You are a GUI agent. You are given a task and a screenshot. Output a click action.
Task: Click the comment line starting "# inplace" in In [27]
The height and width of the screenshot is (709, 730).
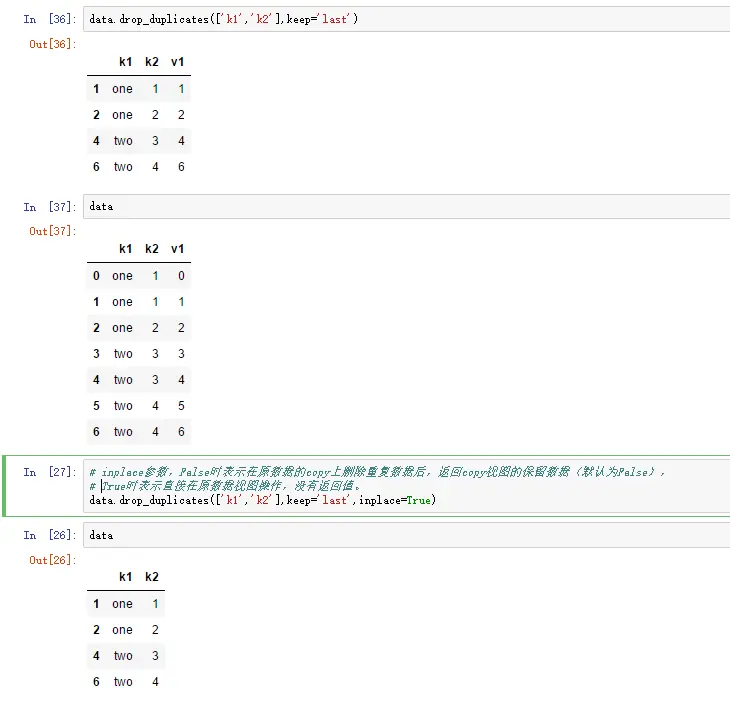377,472
